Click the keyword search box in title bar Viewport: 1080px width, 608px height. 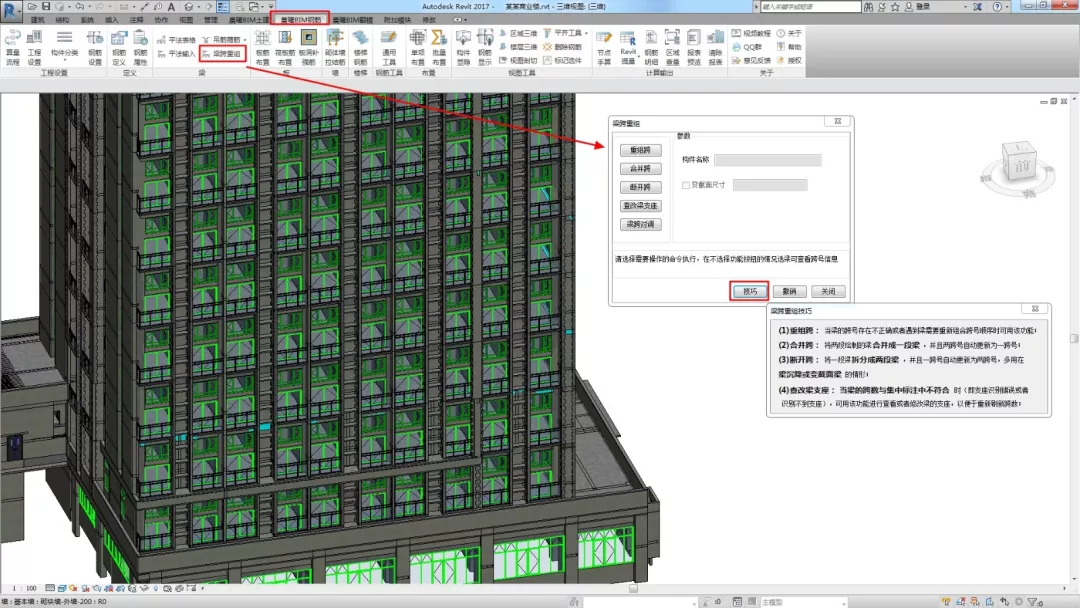808,6
